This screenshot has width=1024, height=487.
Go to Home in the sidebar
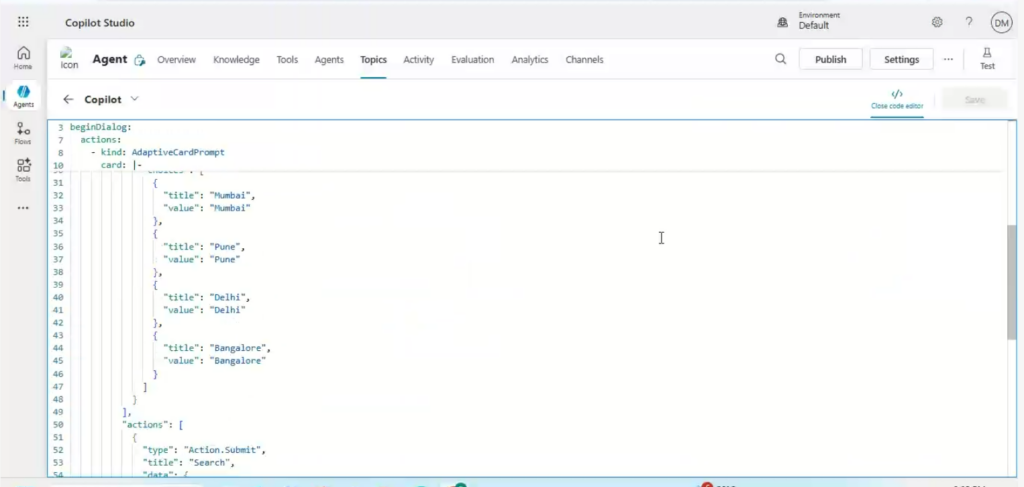click(x=23, y=58)
